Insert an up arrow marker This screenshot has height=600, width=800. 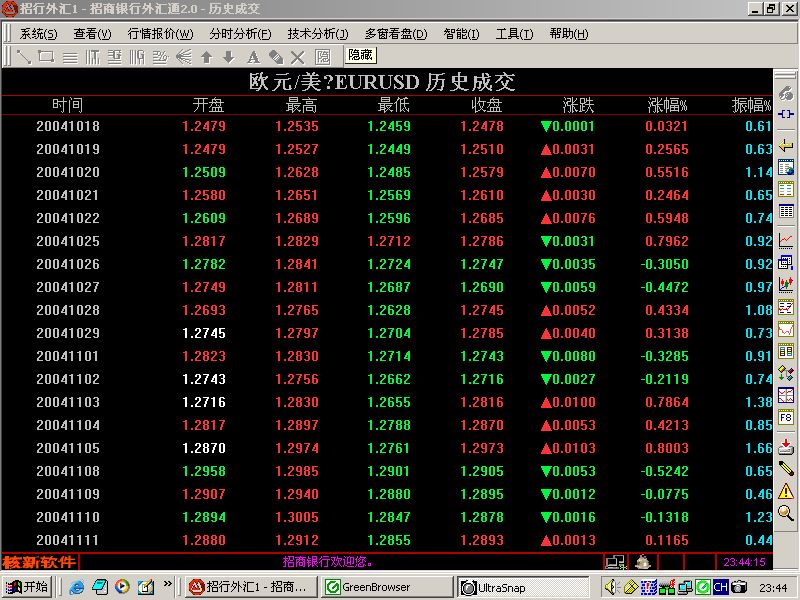coord(207,57)
